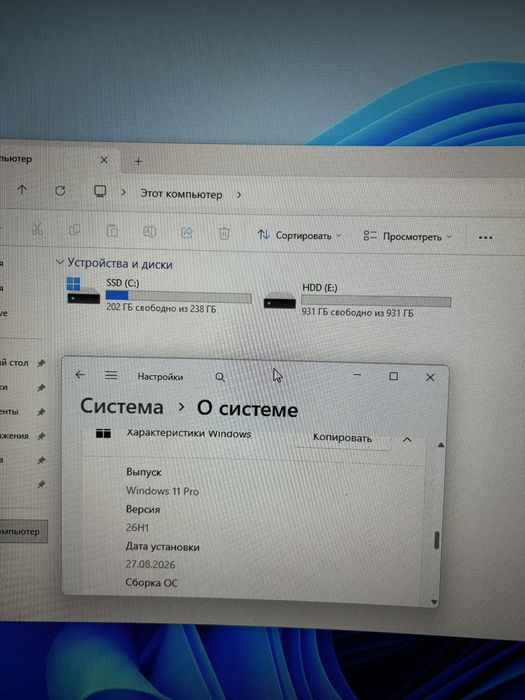Click '931 ГБ свободно из 931 ГБ' text
Screen dimensions: 525x700
357,312
